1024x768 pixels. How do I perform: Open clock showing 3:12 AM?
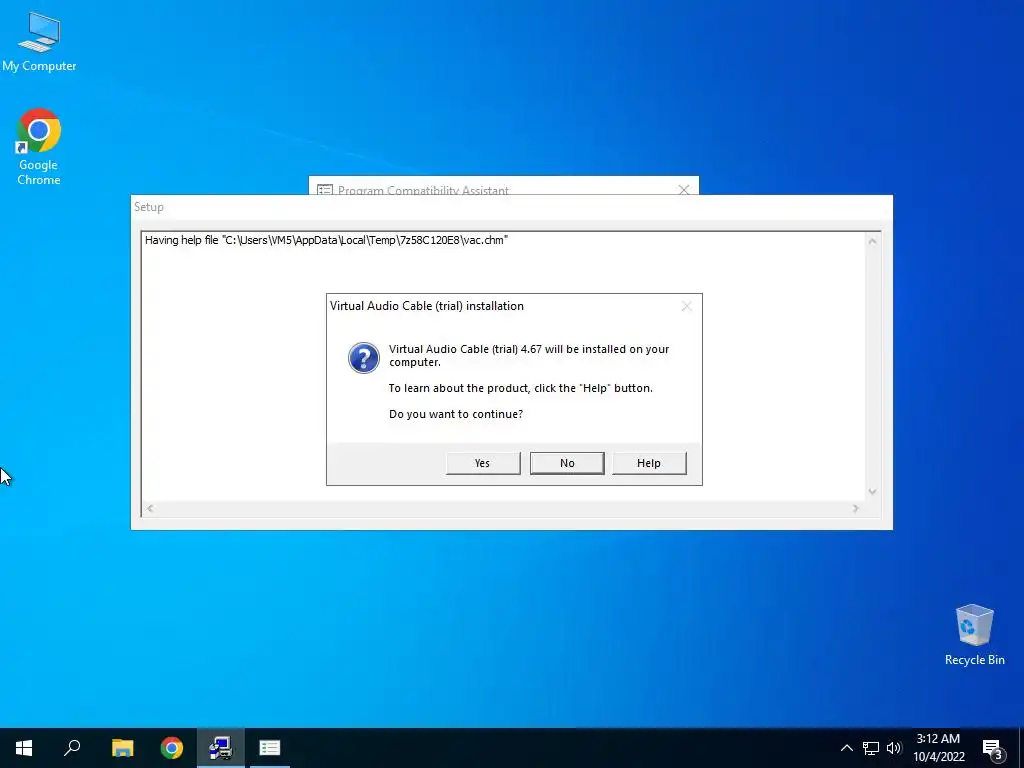938,748
